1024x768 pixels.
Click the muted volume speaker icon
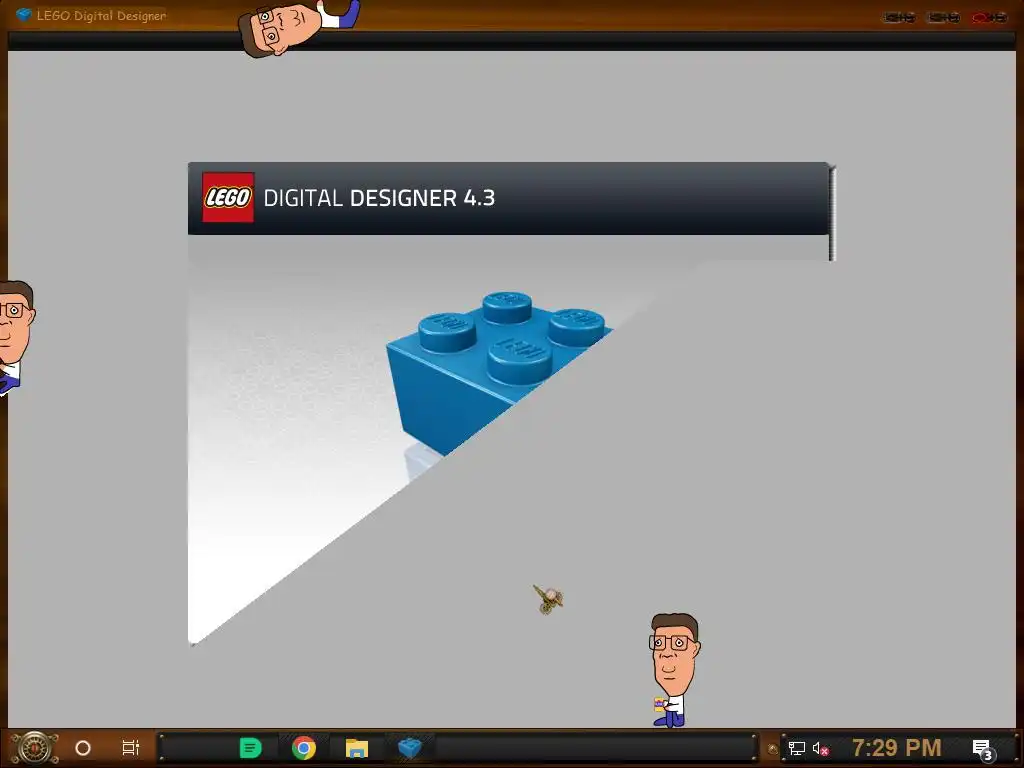click(821, 748)
